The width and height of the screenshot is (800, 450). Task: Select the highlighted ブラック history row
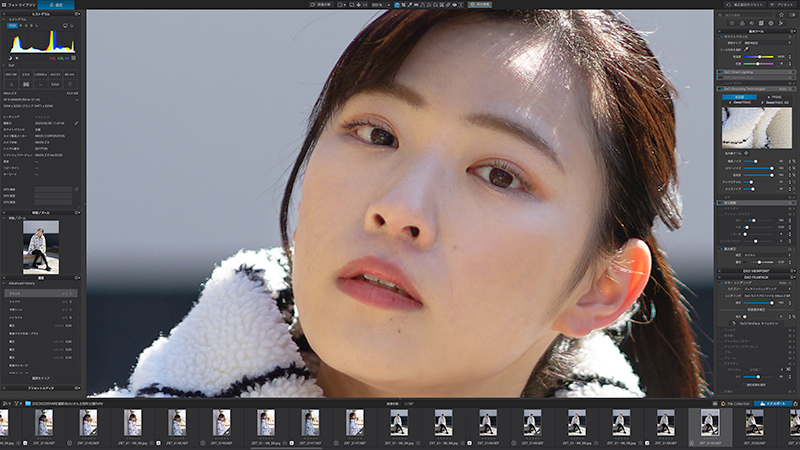pyautogui.click(x=40, y=293)
